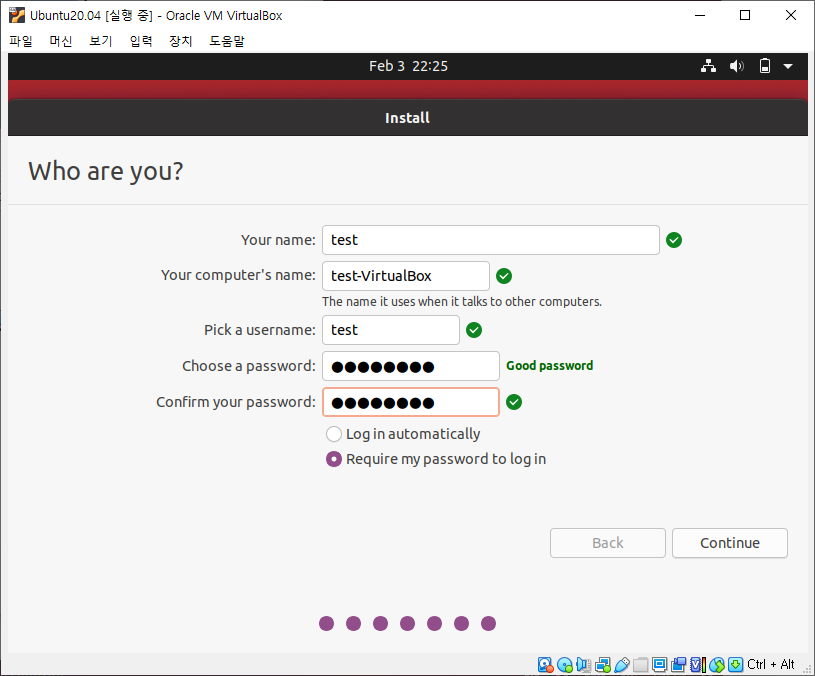Screen dimensions: 815x676
Task: Click the Install title text
Action: click(408, 118)
